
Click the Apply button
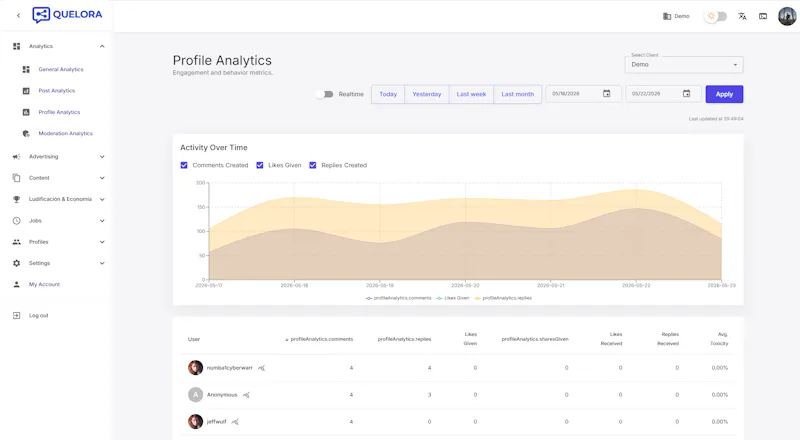pyautogui.click(x=724, y=94)
